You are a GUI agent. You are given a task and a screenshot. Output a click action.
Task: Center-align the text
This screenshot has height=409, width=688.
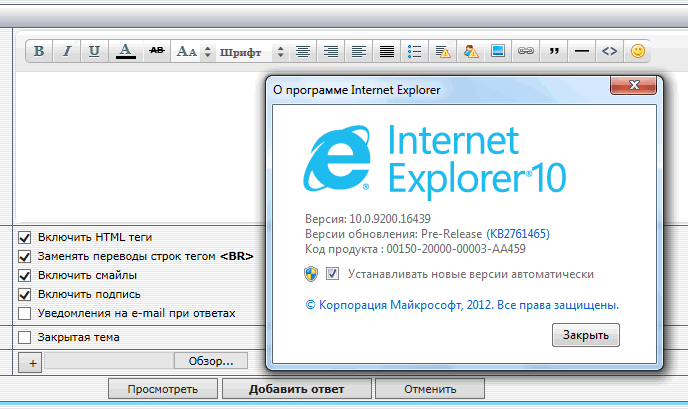303,52
